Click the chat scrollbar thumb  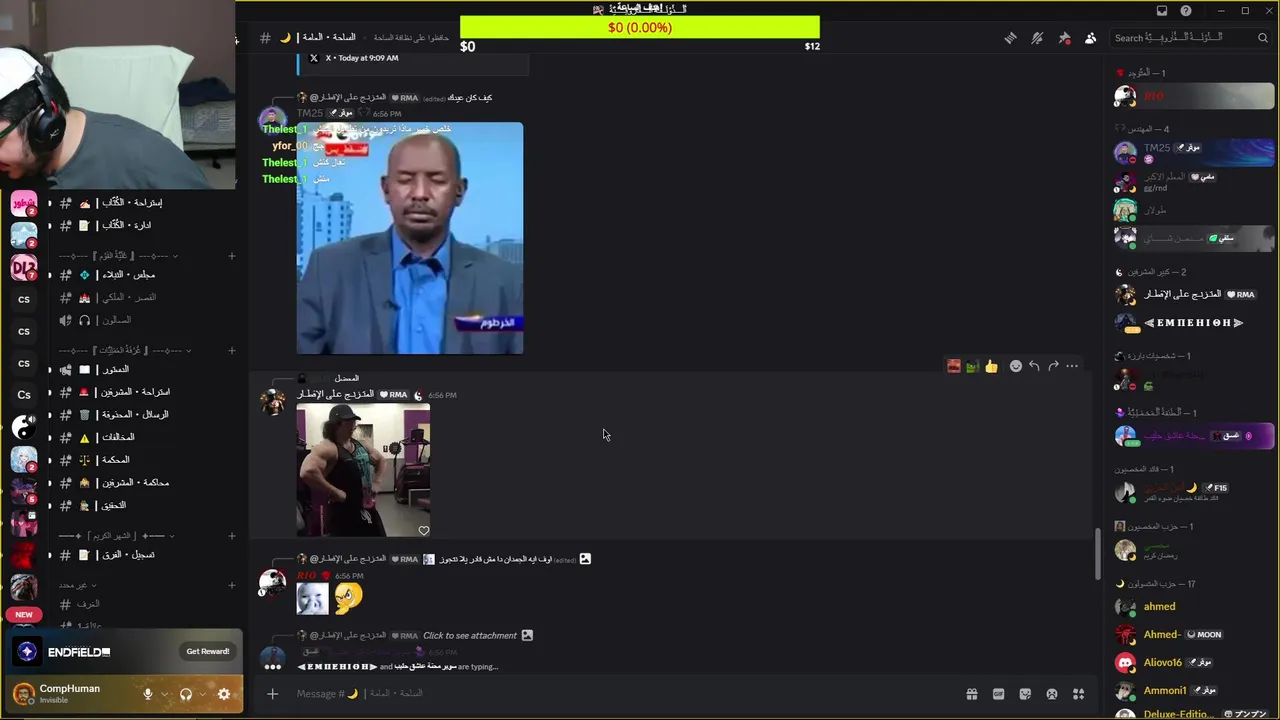(x=1097, y=553)
